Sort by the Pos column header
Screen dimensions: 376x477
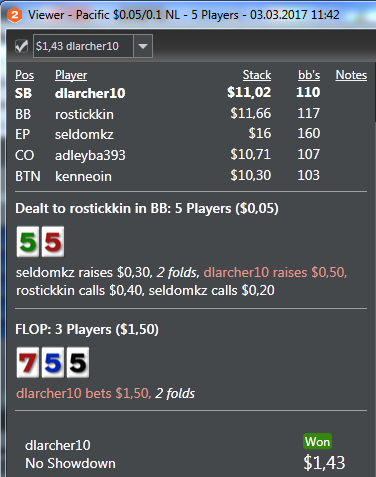[24, 75]
